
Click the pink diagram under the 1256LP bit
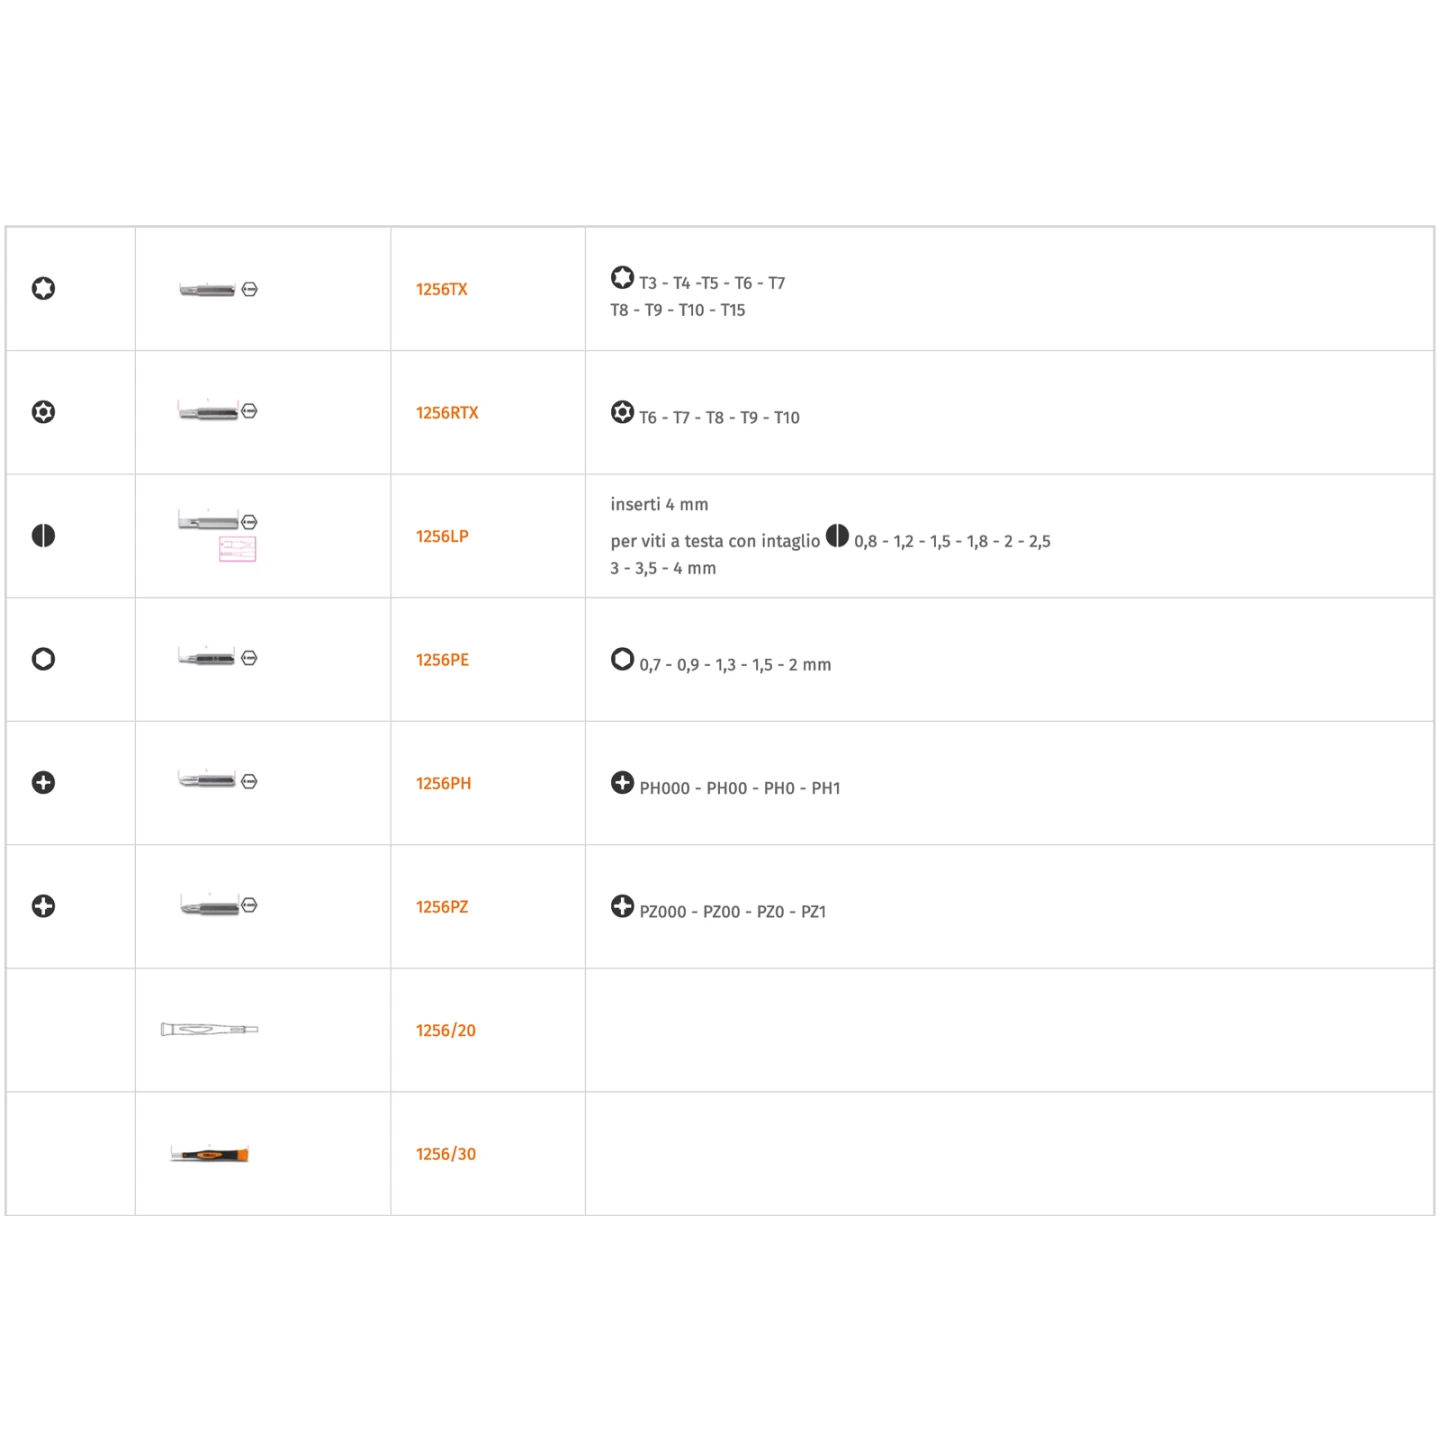(238, 549)
